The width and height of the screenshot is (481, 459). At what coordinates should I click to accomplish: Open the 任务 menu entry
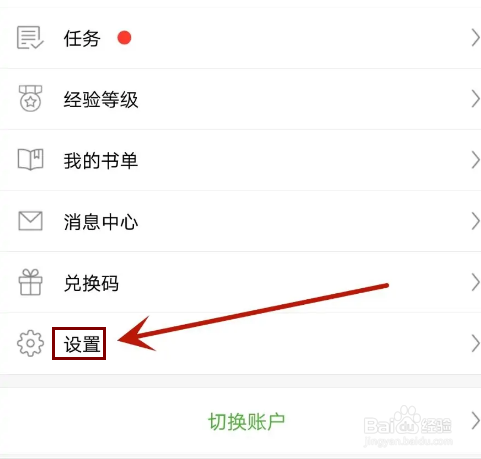click(240, 38)
